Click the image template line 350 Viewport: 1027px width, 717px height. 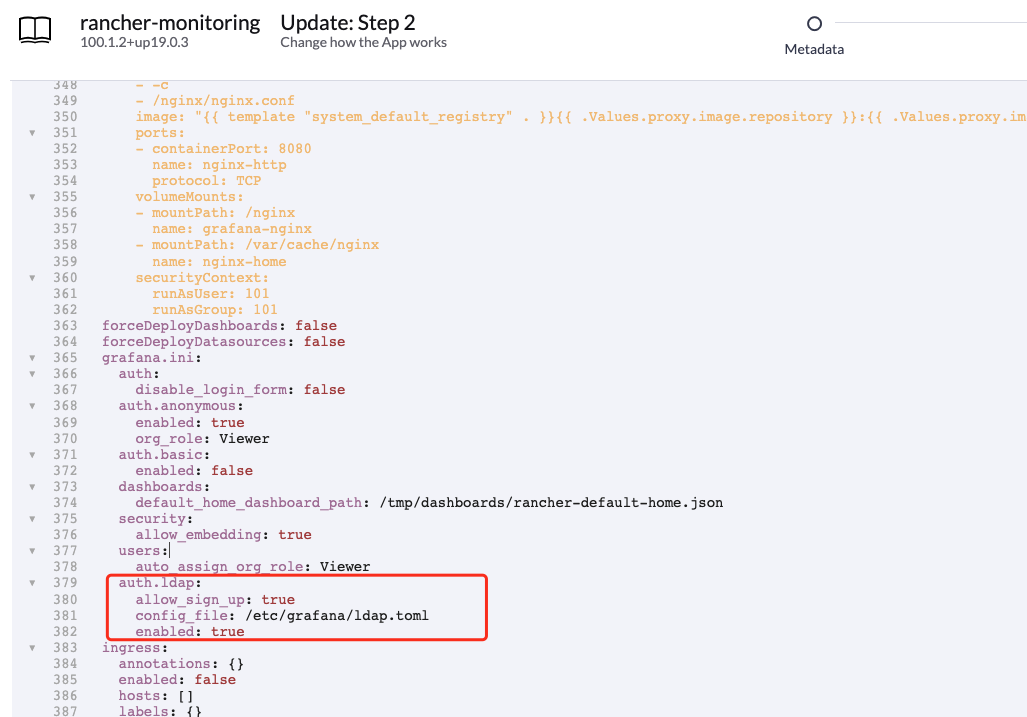pyautogui.click(x=580, y=117)
